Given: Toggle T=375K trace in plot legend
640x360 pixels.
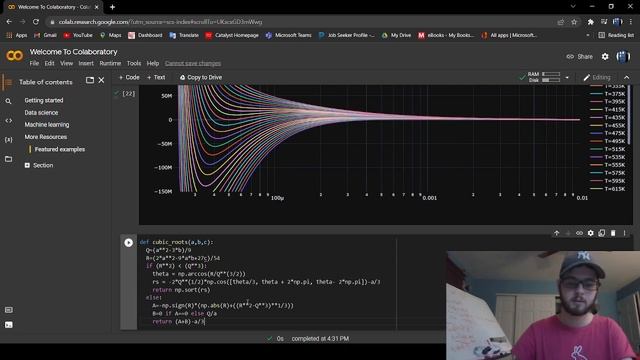Looking at the screenshot, I should tap(607, 94).
